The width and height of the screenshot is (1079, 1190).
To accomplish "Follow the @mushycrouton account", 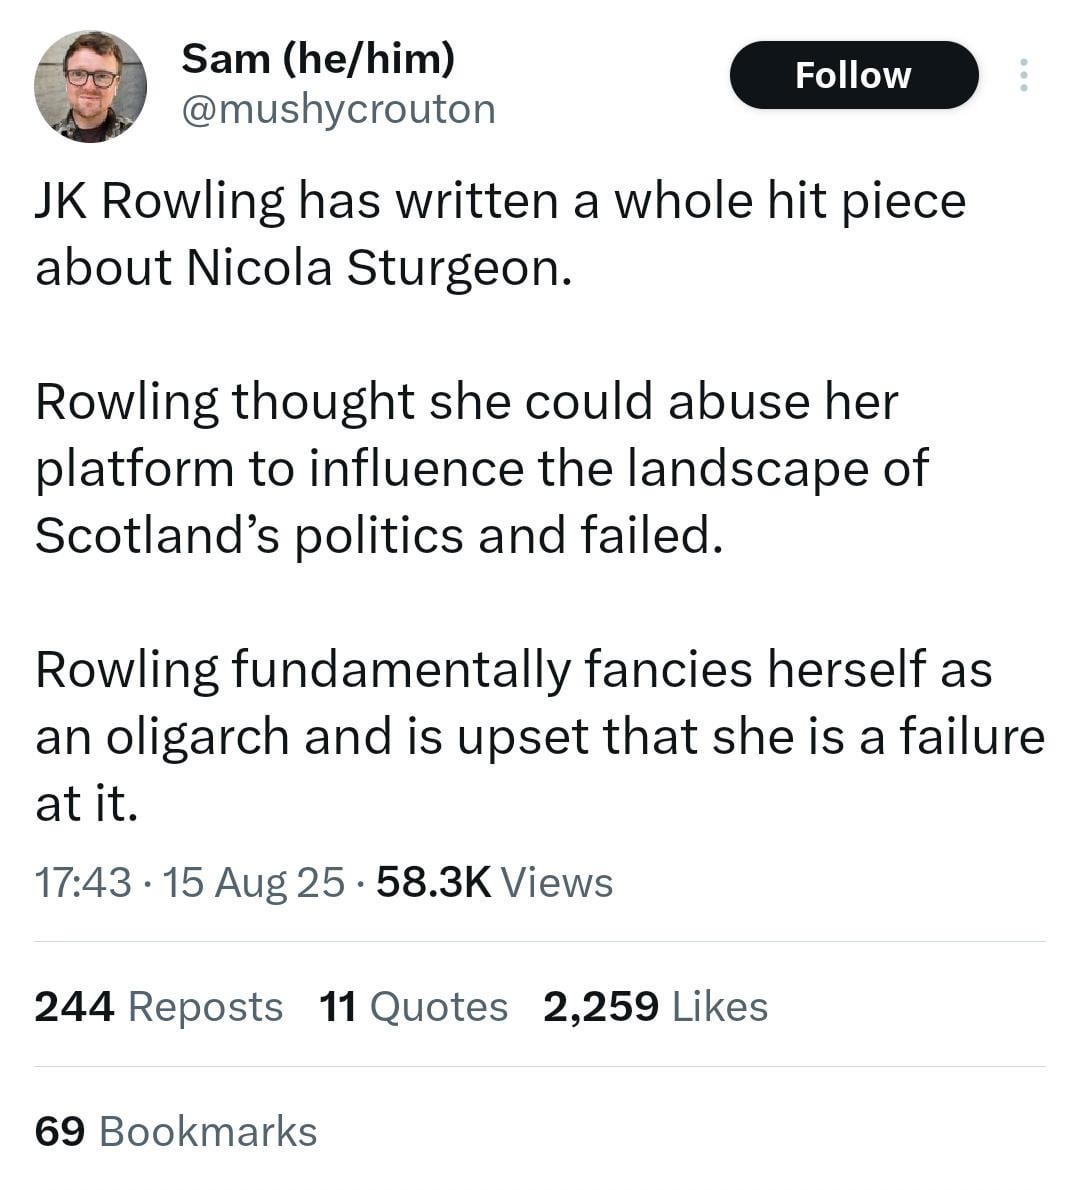I will tap(854, 75).
